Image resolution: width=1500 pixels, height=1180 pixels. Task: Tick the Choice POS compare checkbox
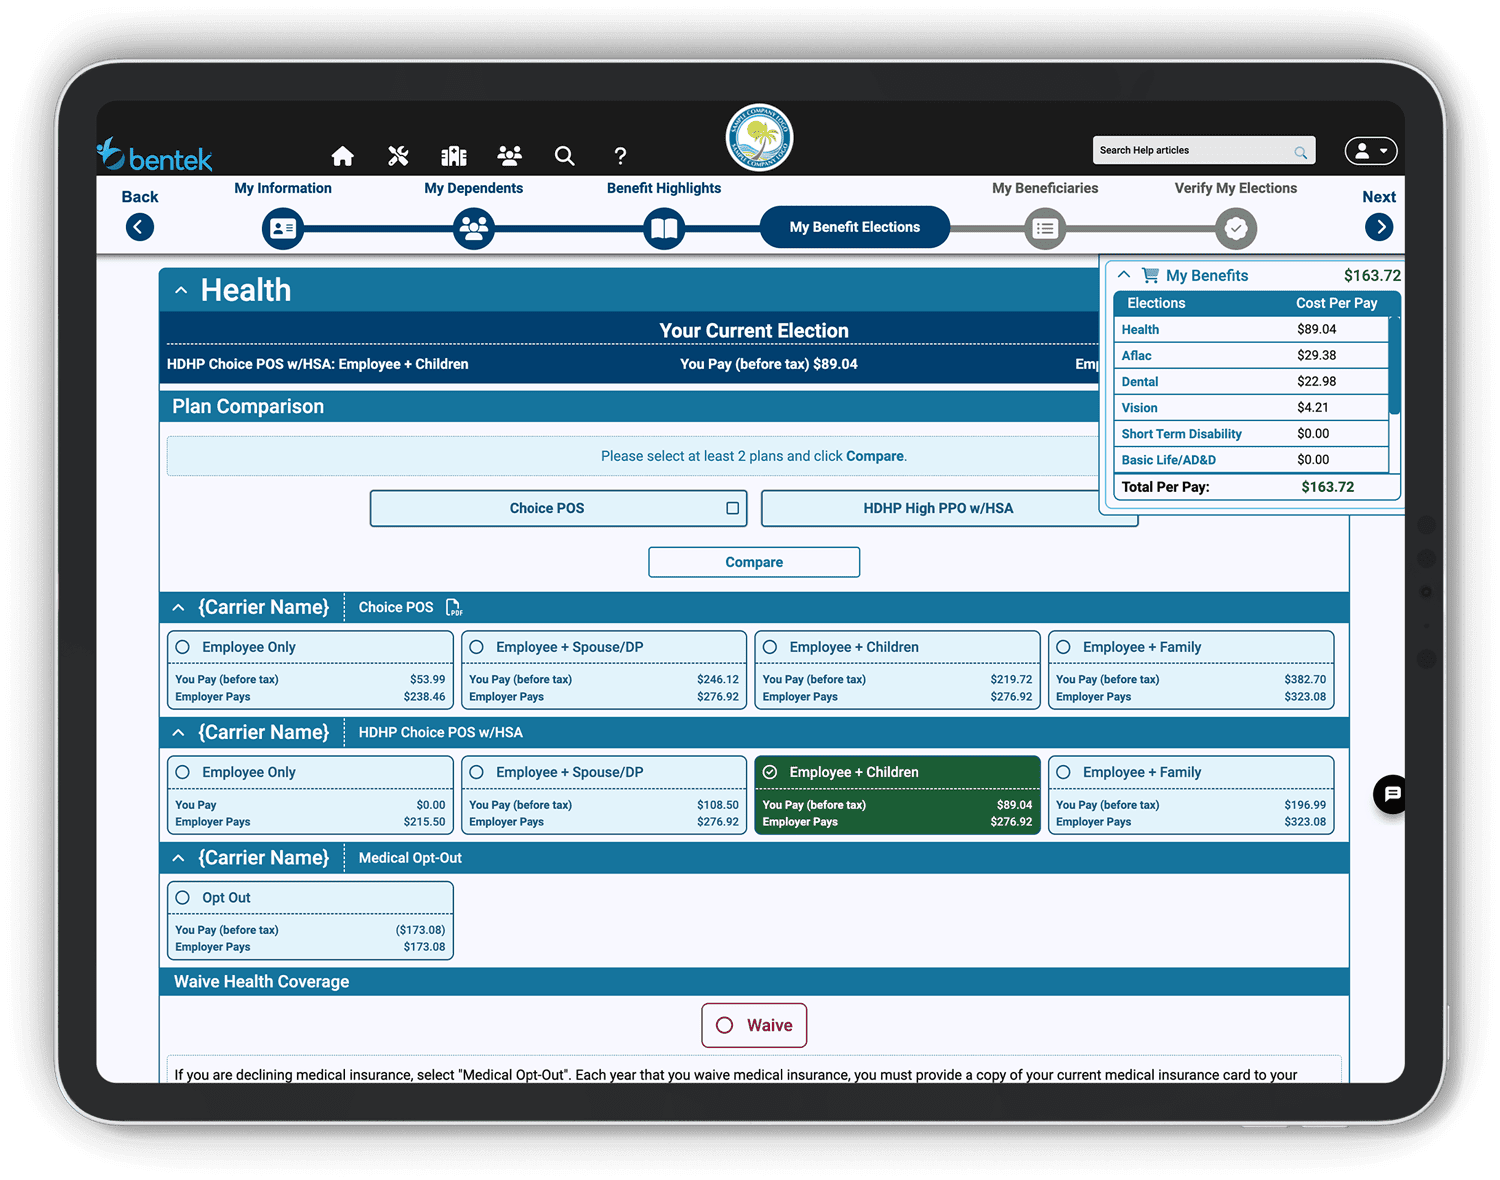pos(732,508)
